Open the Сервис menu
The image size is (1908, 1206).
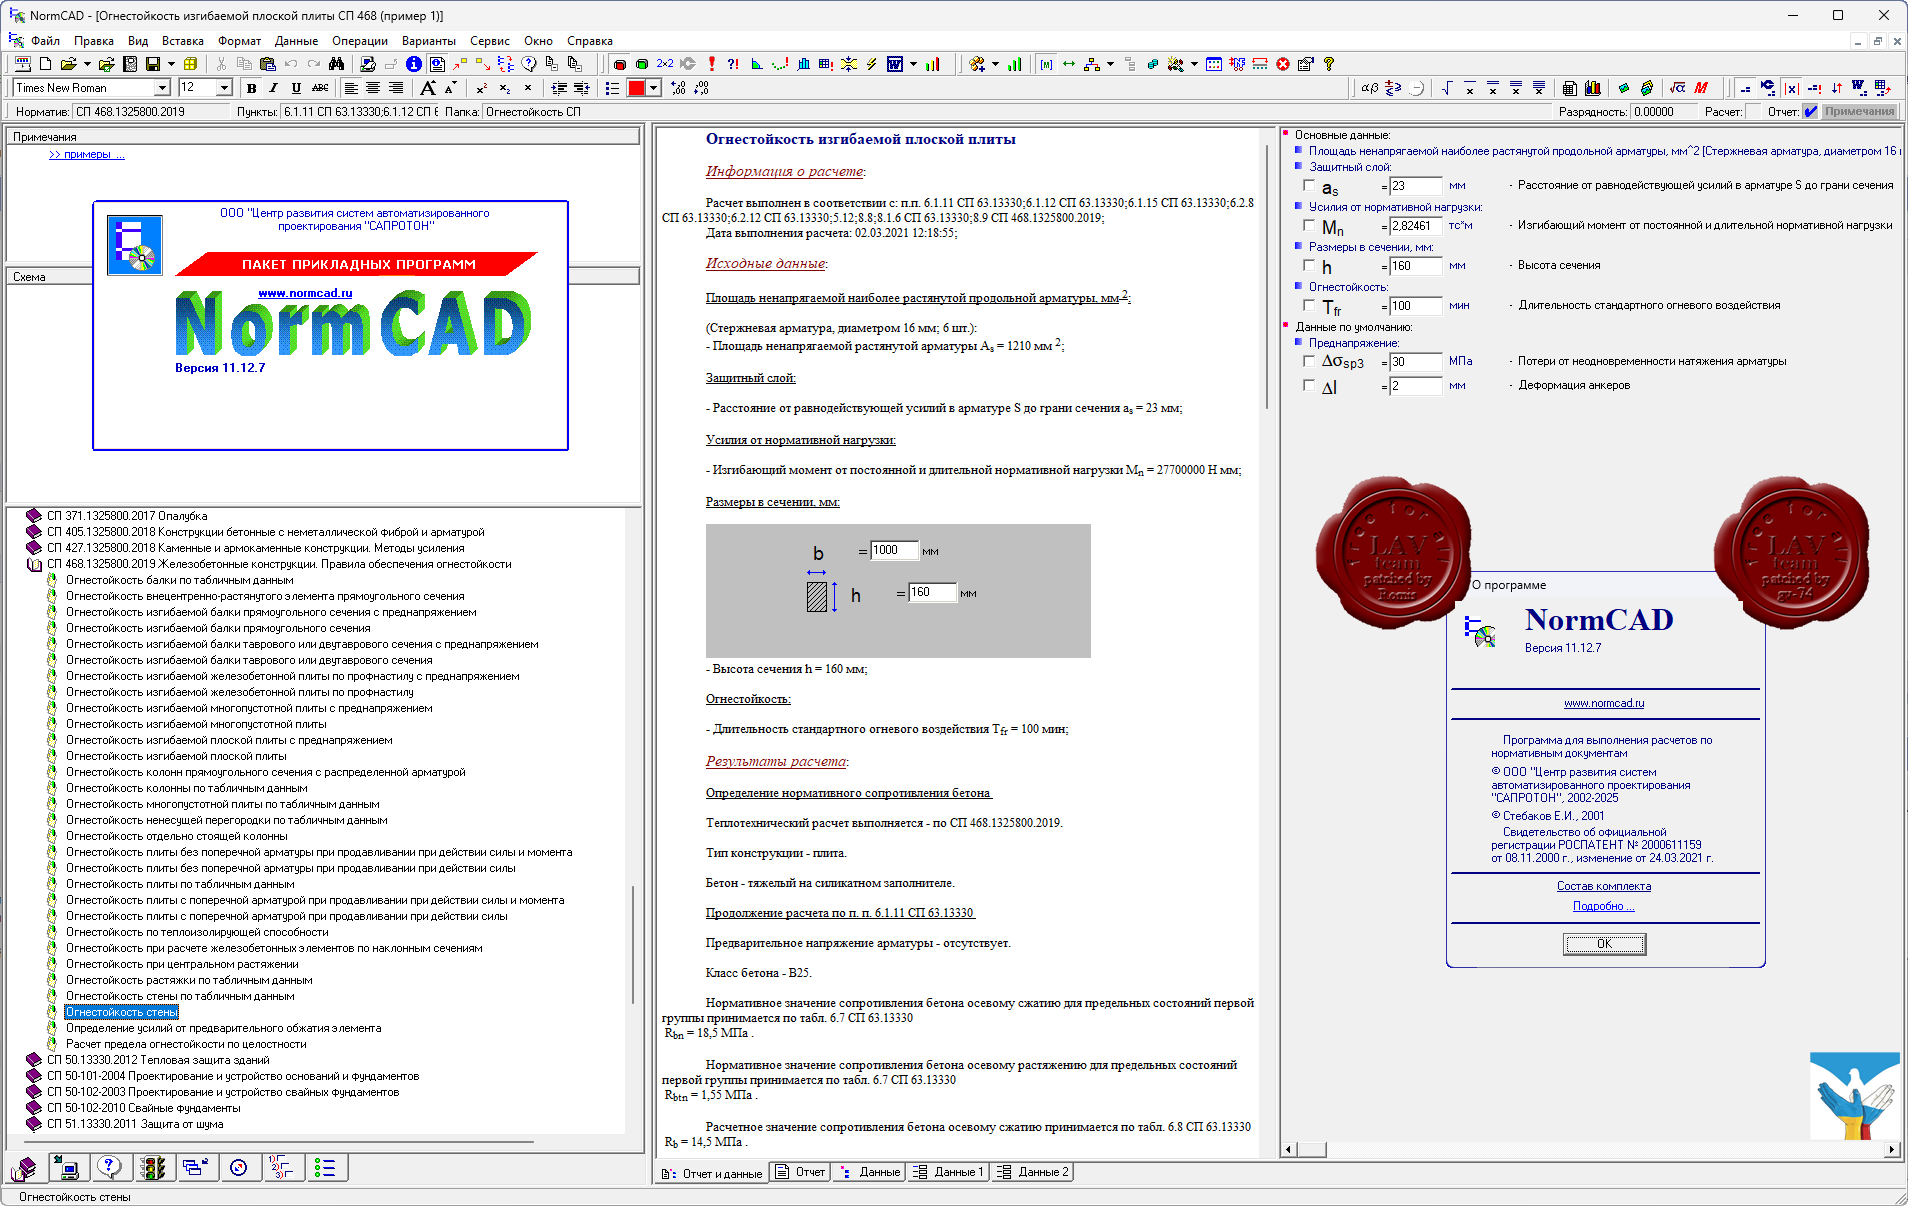click(489, 41)
